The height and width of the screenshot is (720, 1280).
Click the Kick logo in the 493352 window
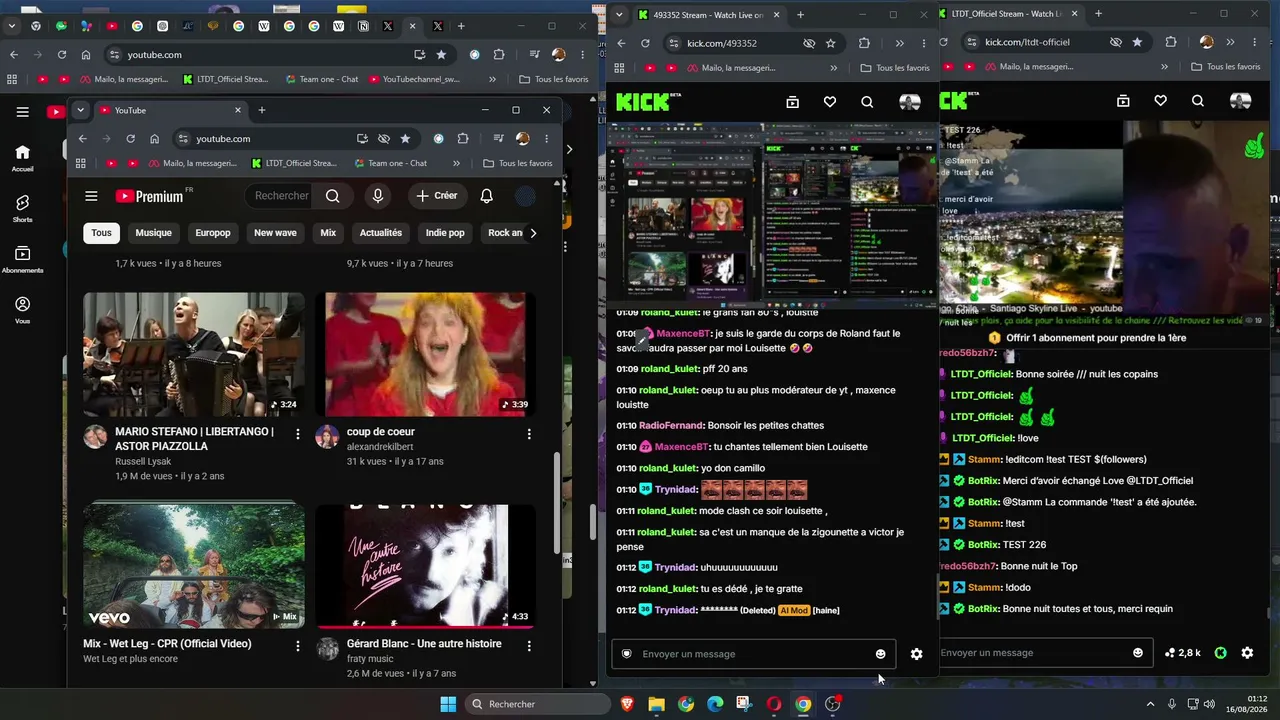(x=648, y=102)
